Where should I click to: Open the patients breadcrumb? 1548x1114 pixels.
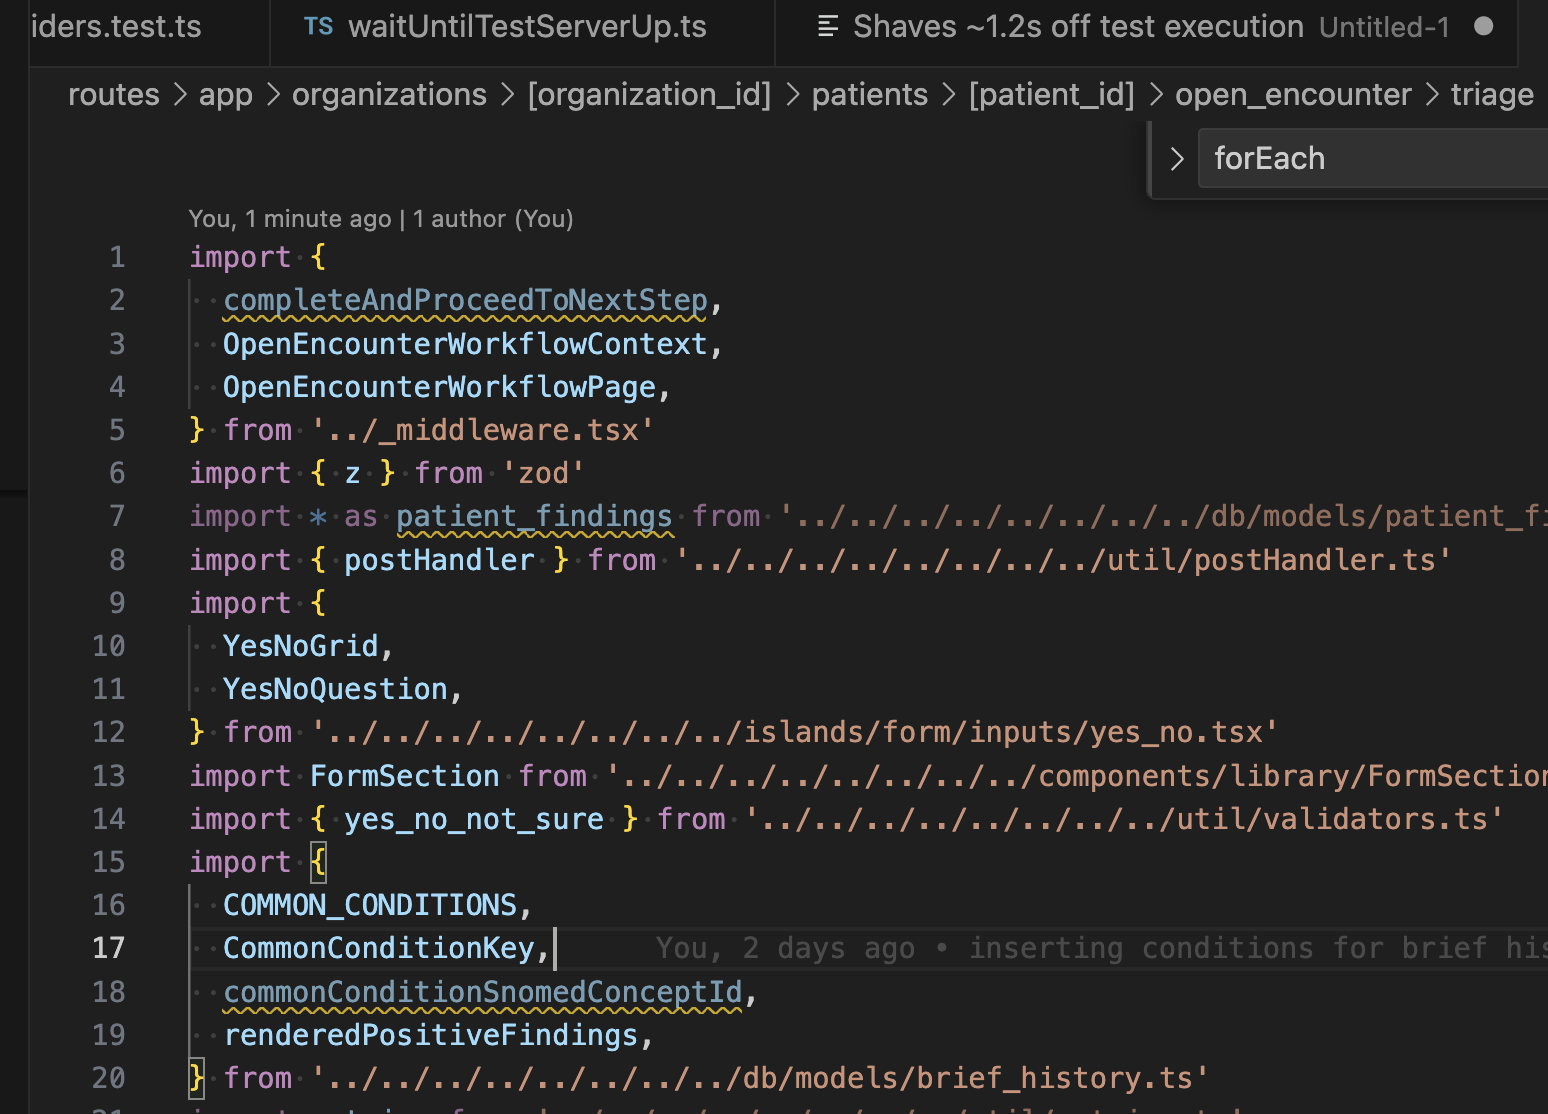pyautogui.click(x=869, y=95)
